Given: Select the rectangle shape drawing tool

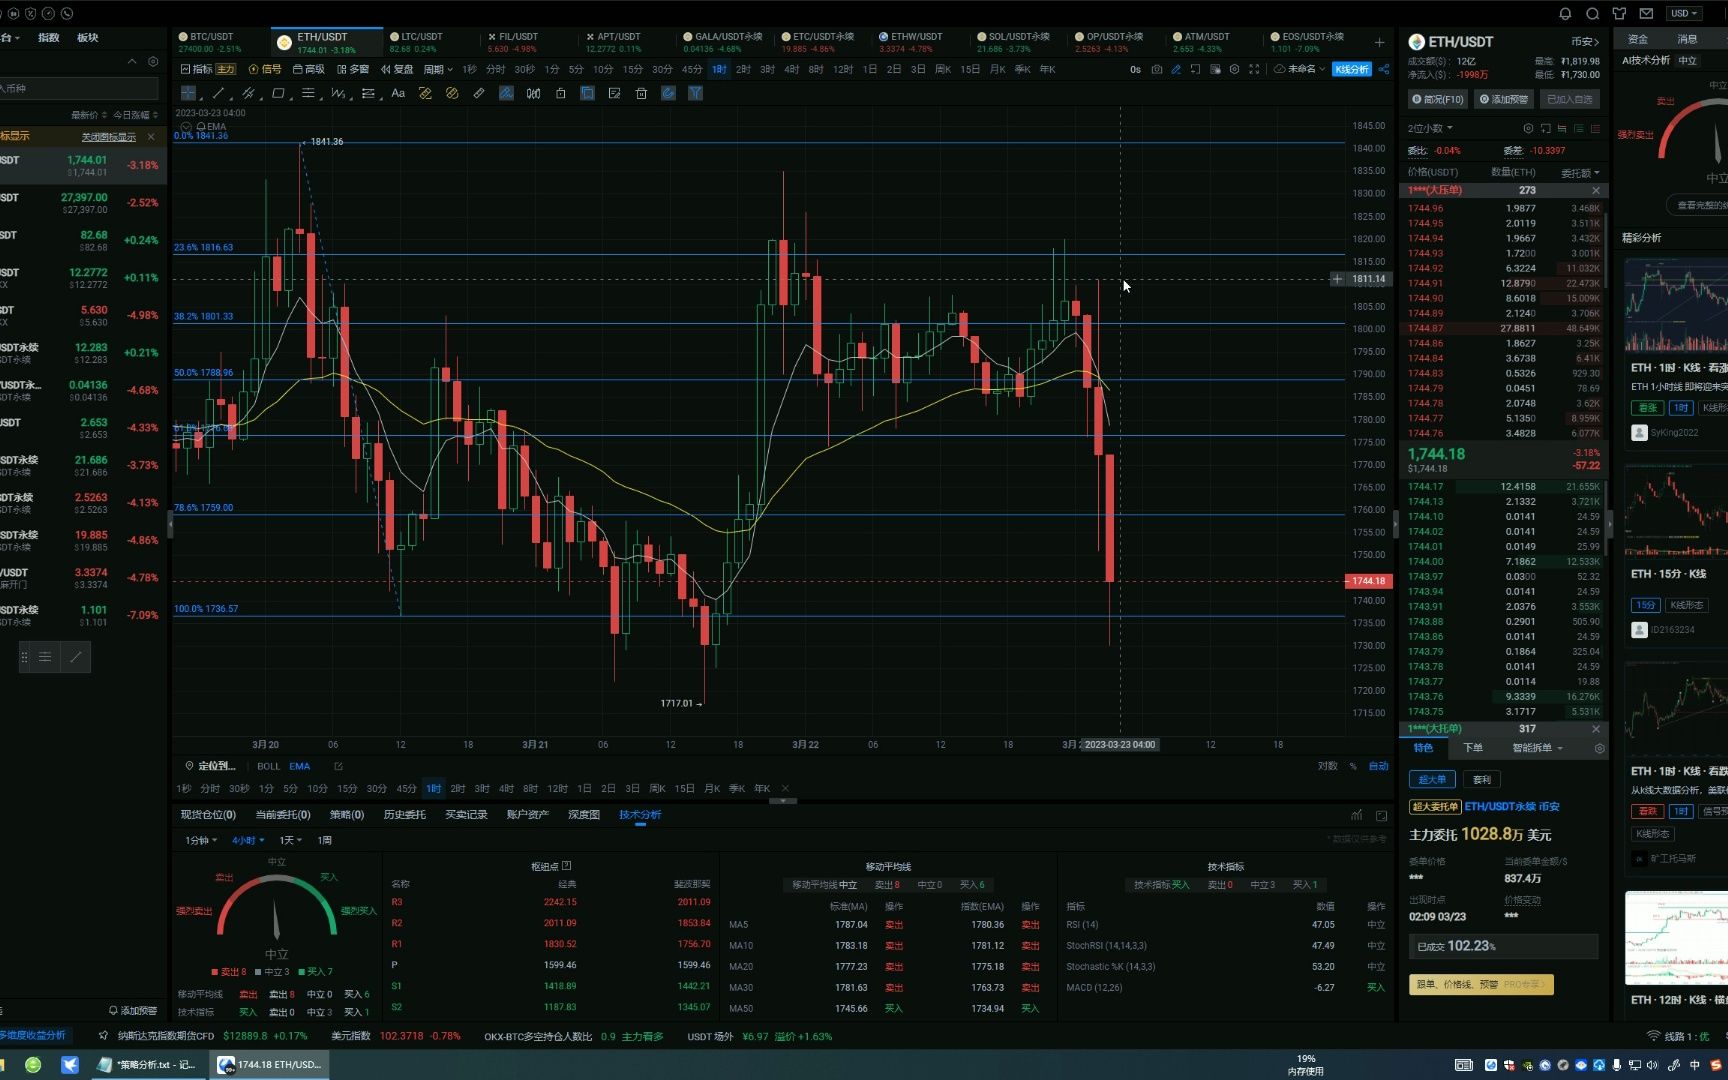Looking at the screenshot, I should tap(279, 93).
